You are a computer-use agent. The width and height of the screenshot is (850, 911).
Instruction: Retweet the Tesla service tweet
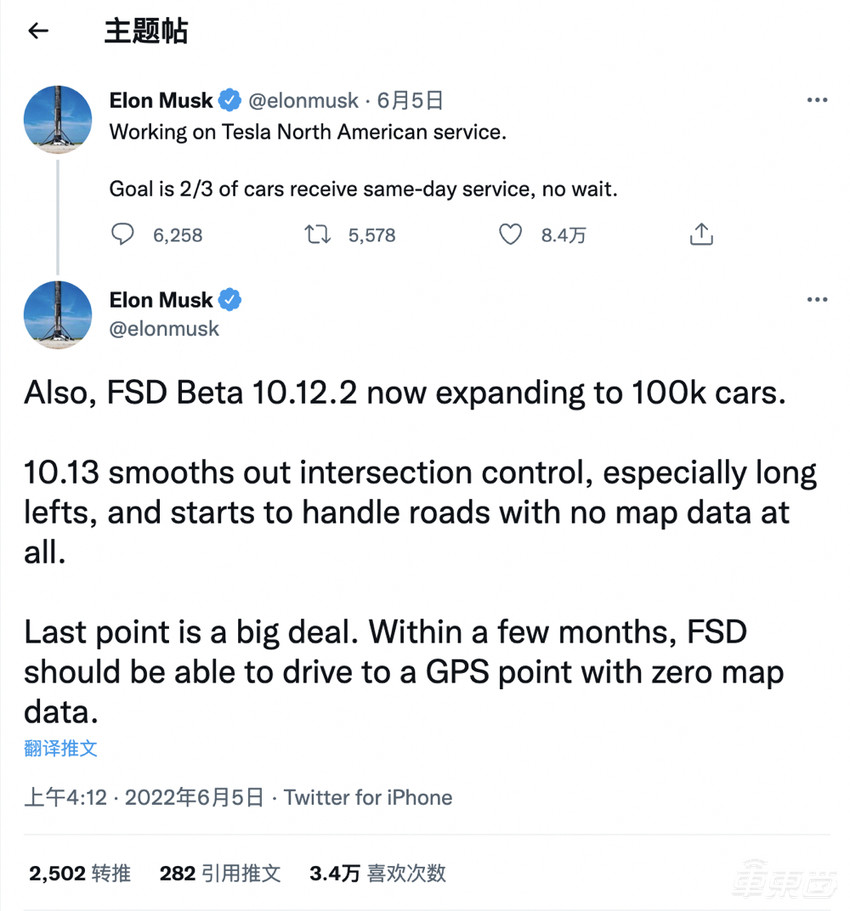pos(316,234)
